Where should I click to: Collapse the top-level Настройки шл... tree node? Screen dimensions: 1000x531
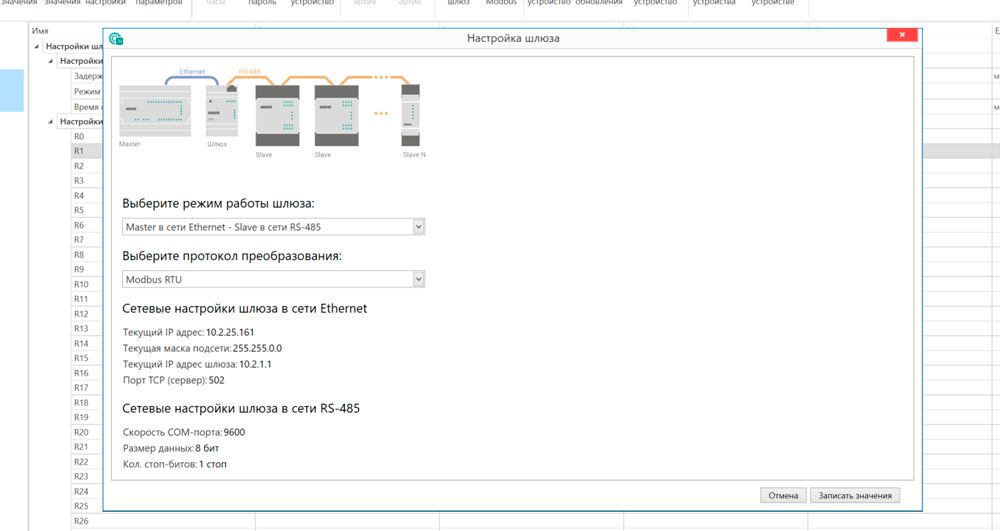39,46
